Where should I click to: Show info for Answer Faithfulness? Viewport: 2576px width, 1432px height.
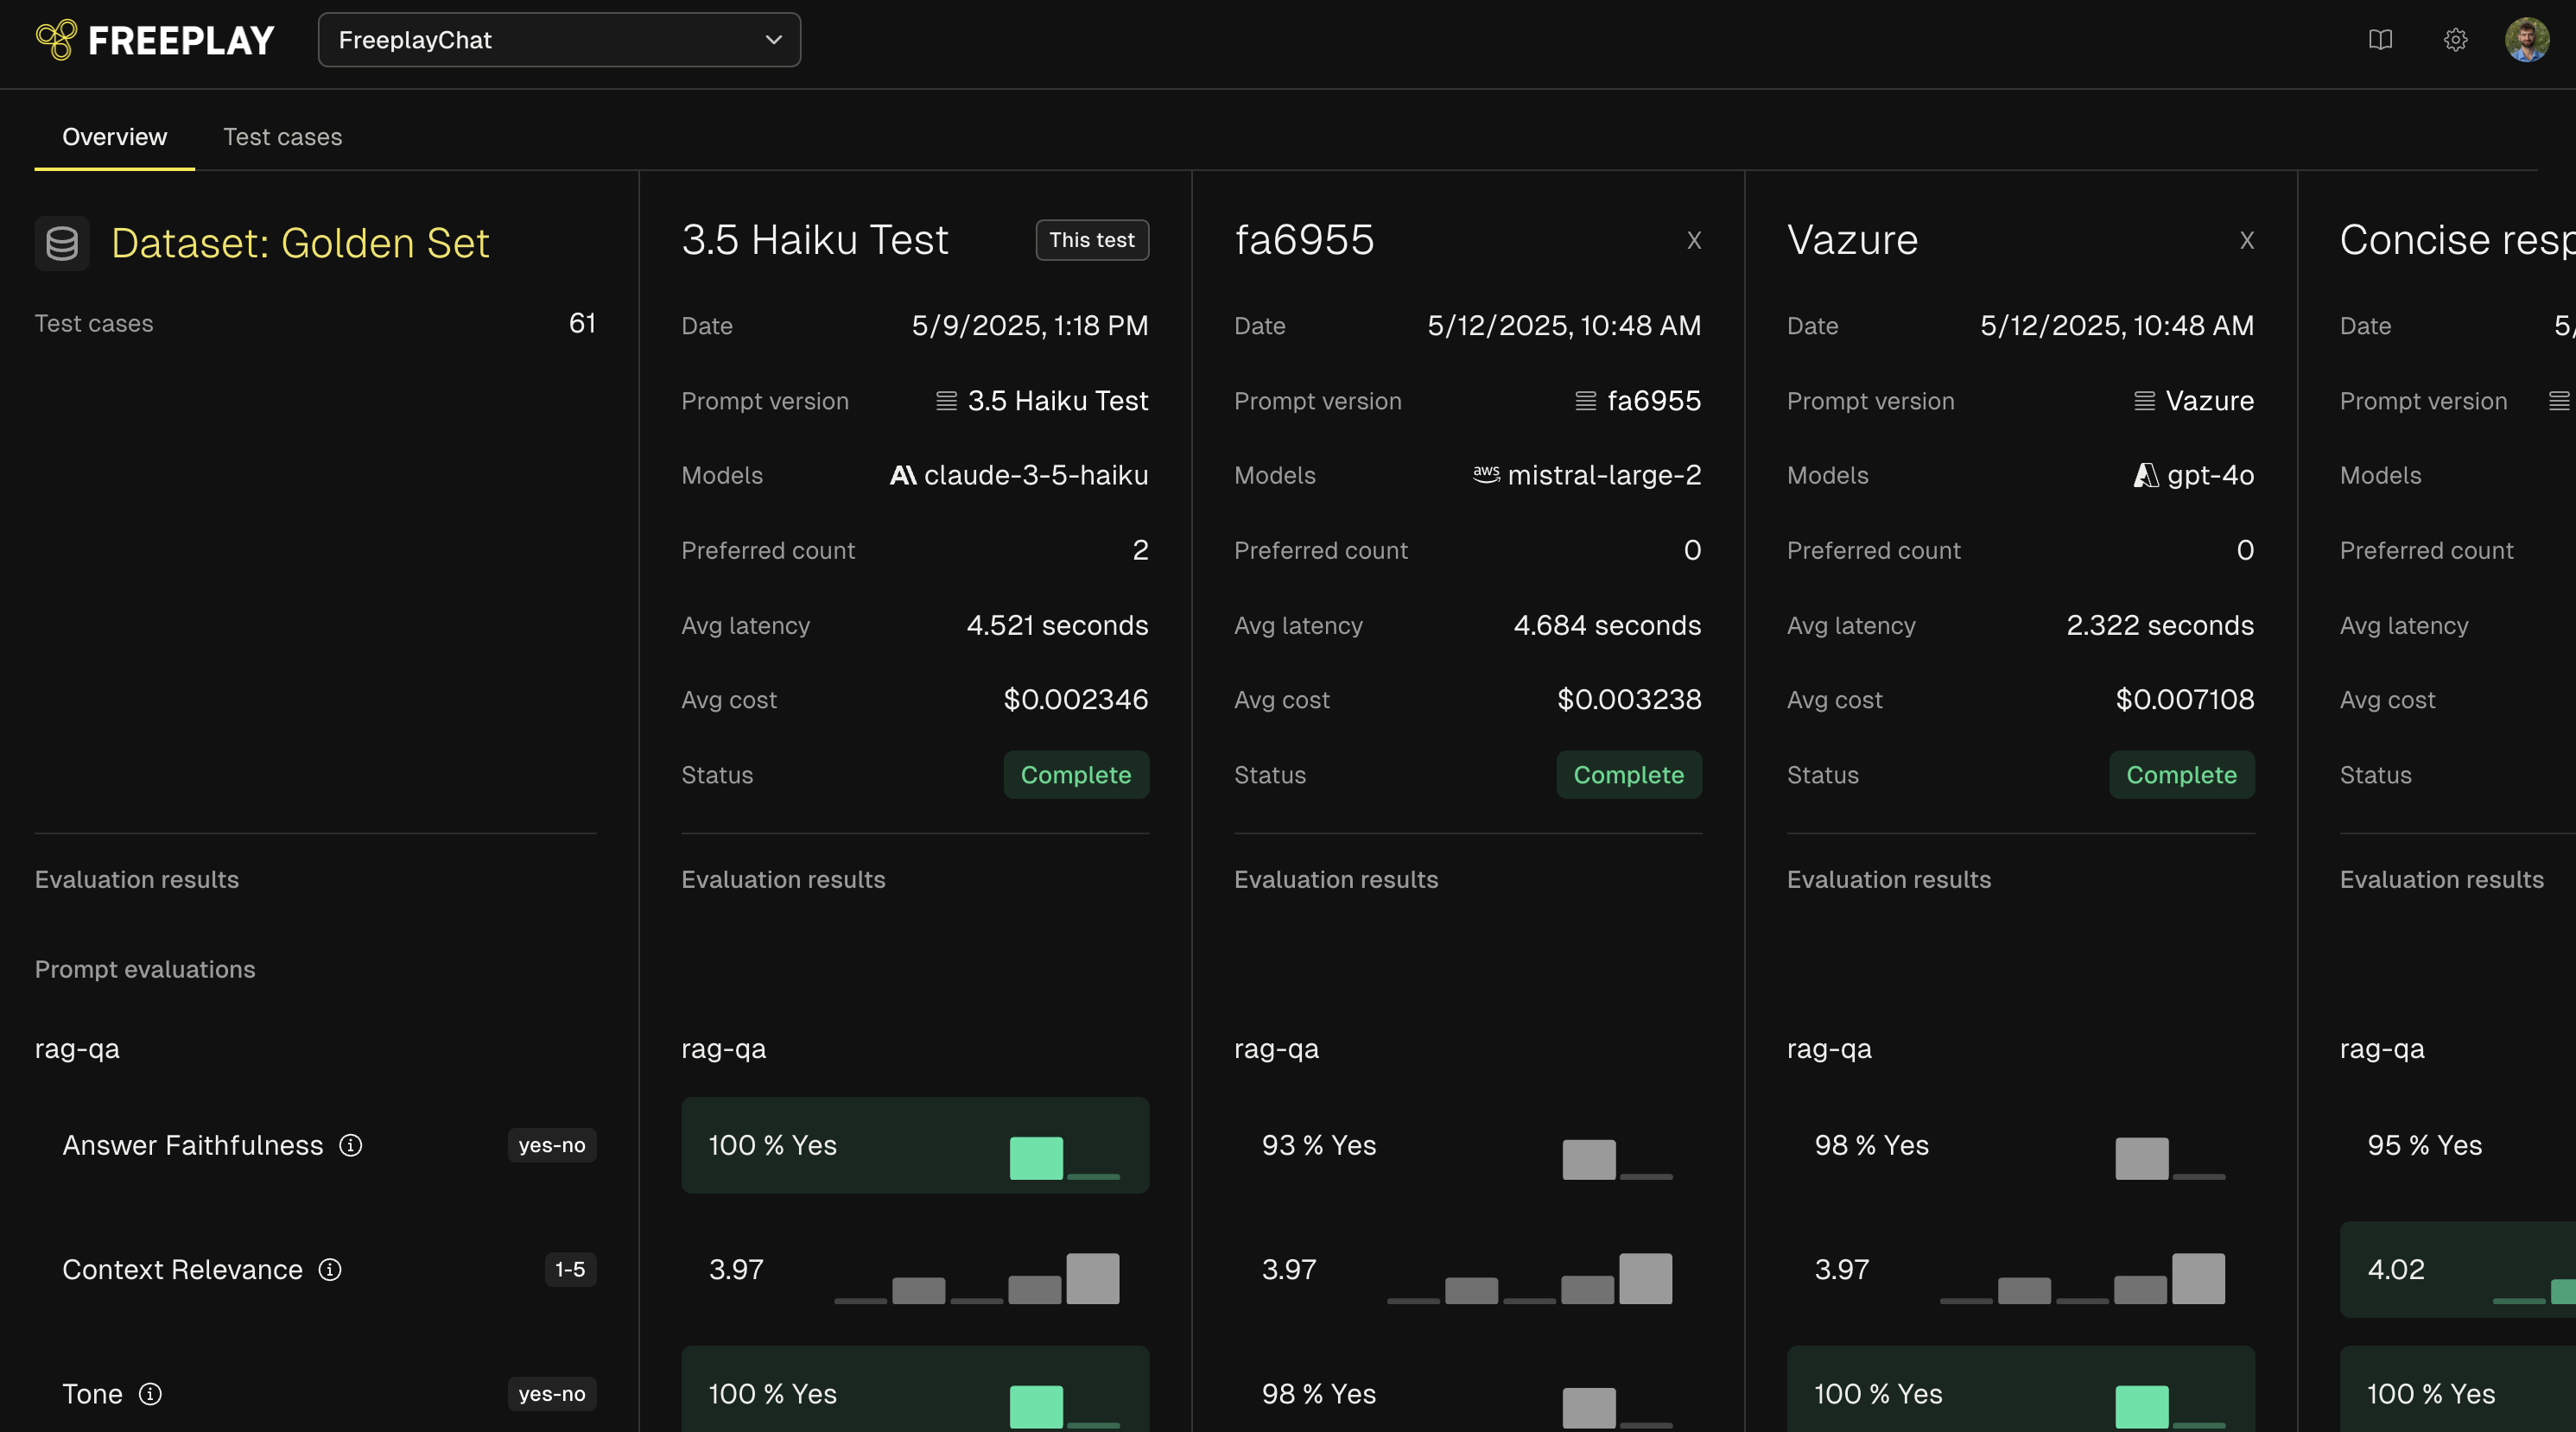350,1145
